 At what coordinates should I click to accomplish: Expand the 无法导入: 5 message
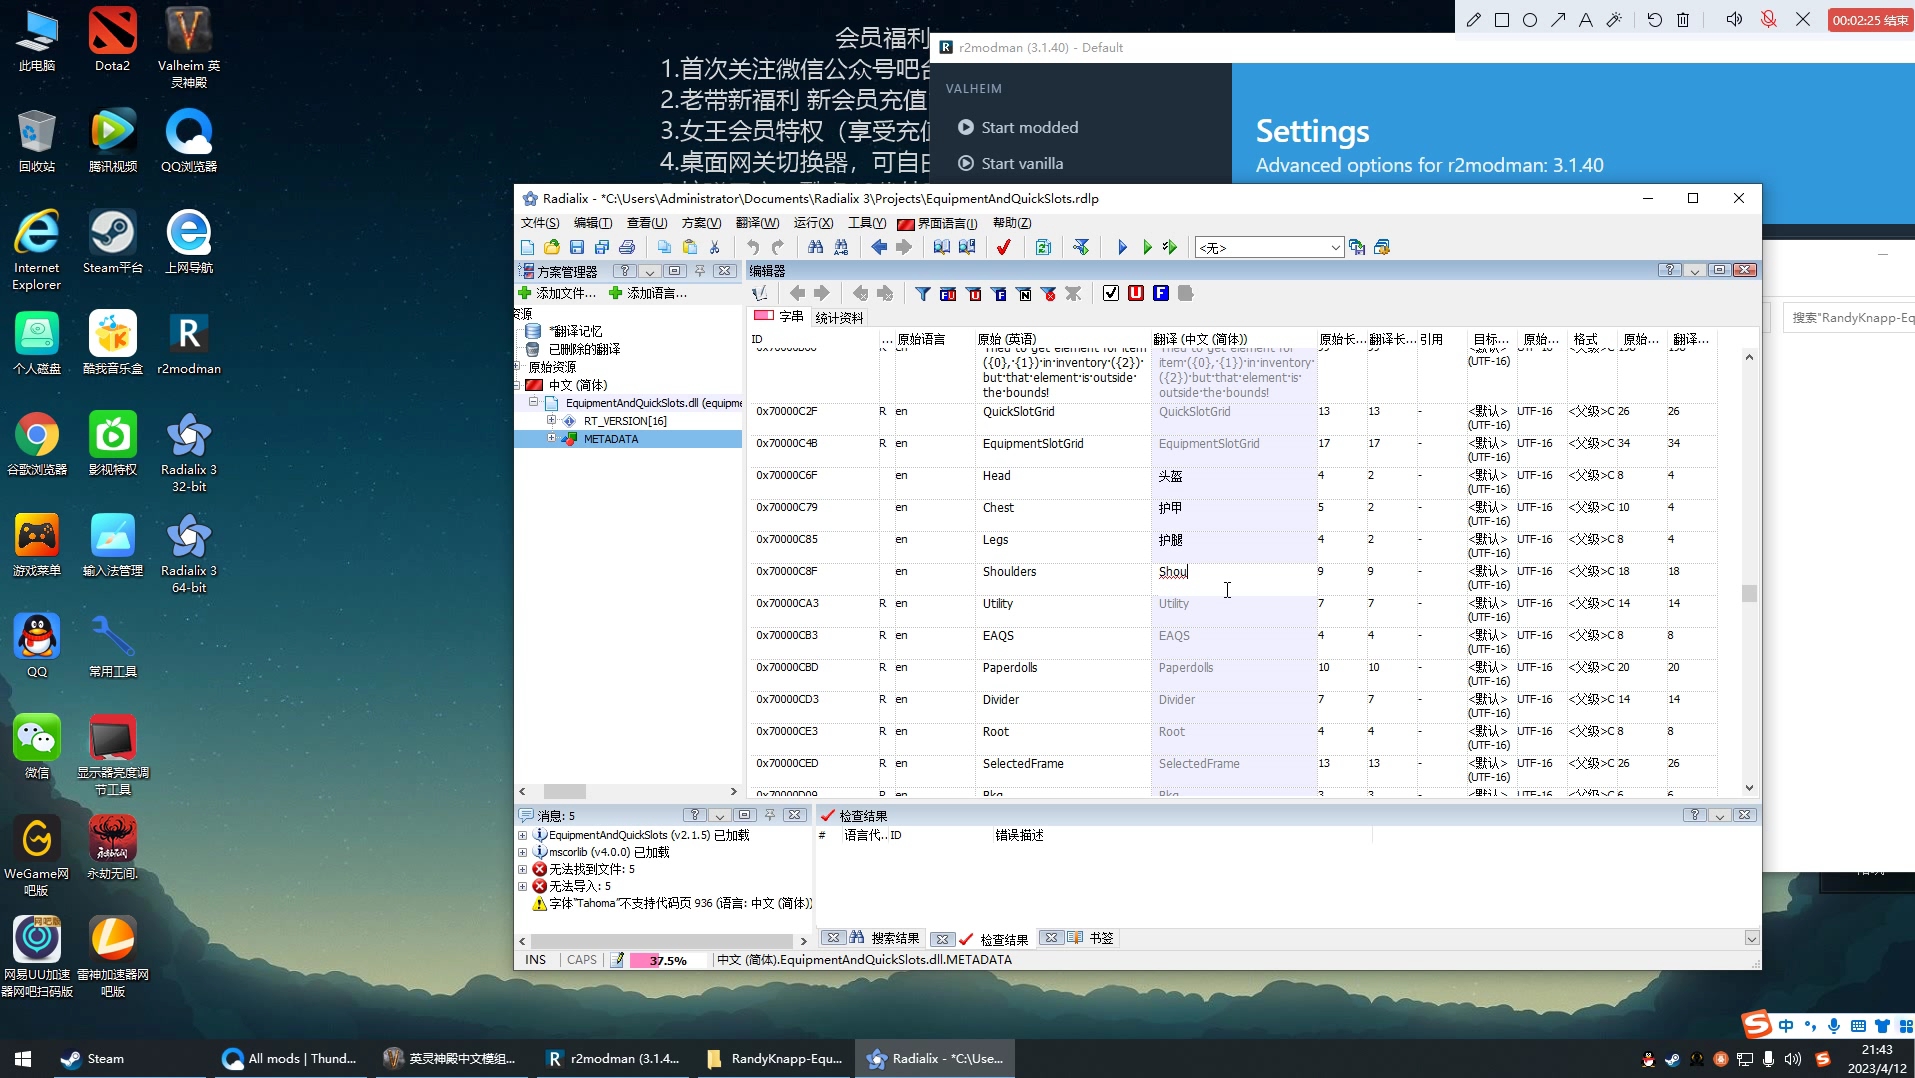pyautogui.click(x=522, y=886)
